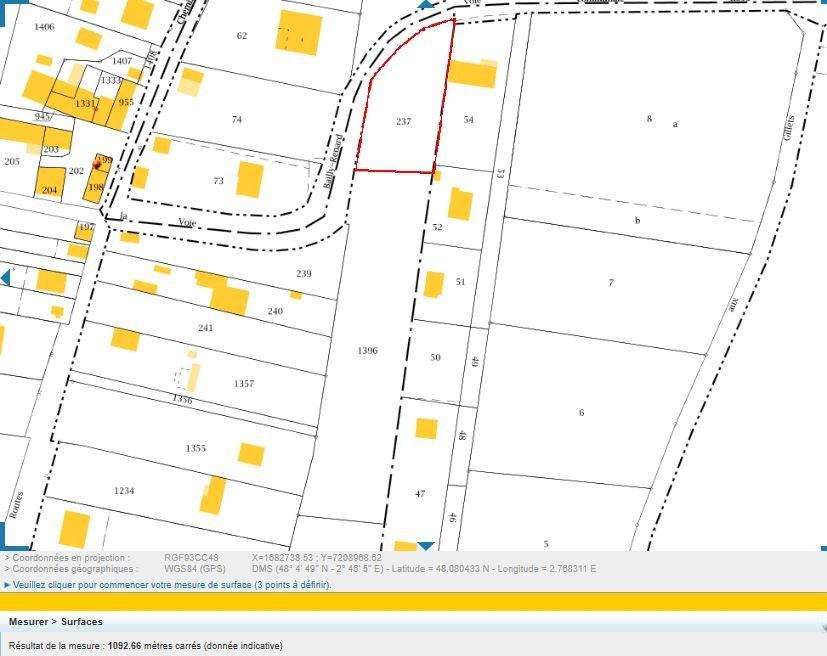
Task: Click the 'Routes' street label
Action: tap(17, 505)
